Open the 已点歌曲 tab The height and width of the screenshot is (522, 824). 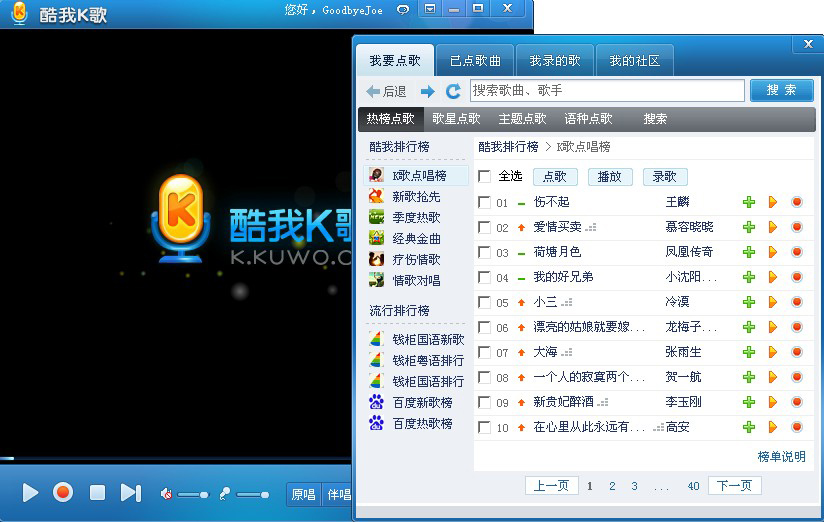(x=475, y=61)
